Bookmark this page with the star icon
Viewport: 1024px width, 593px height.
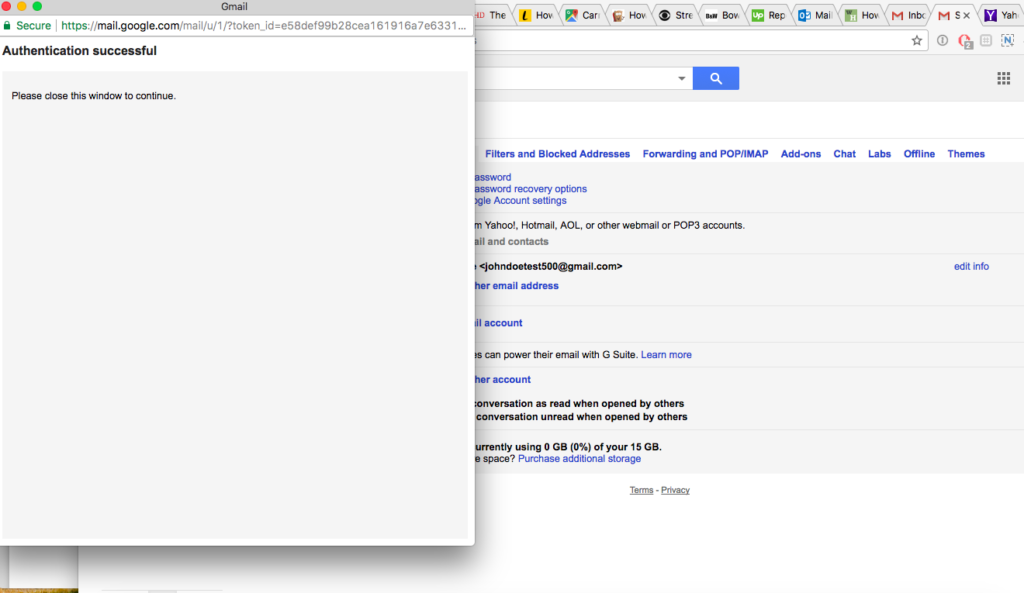(x=916, y=41)
